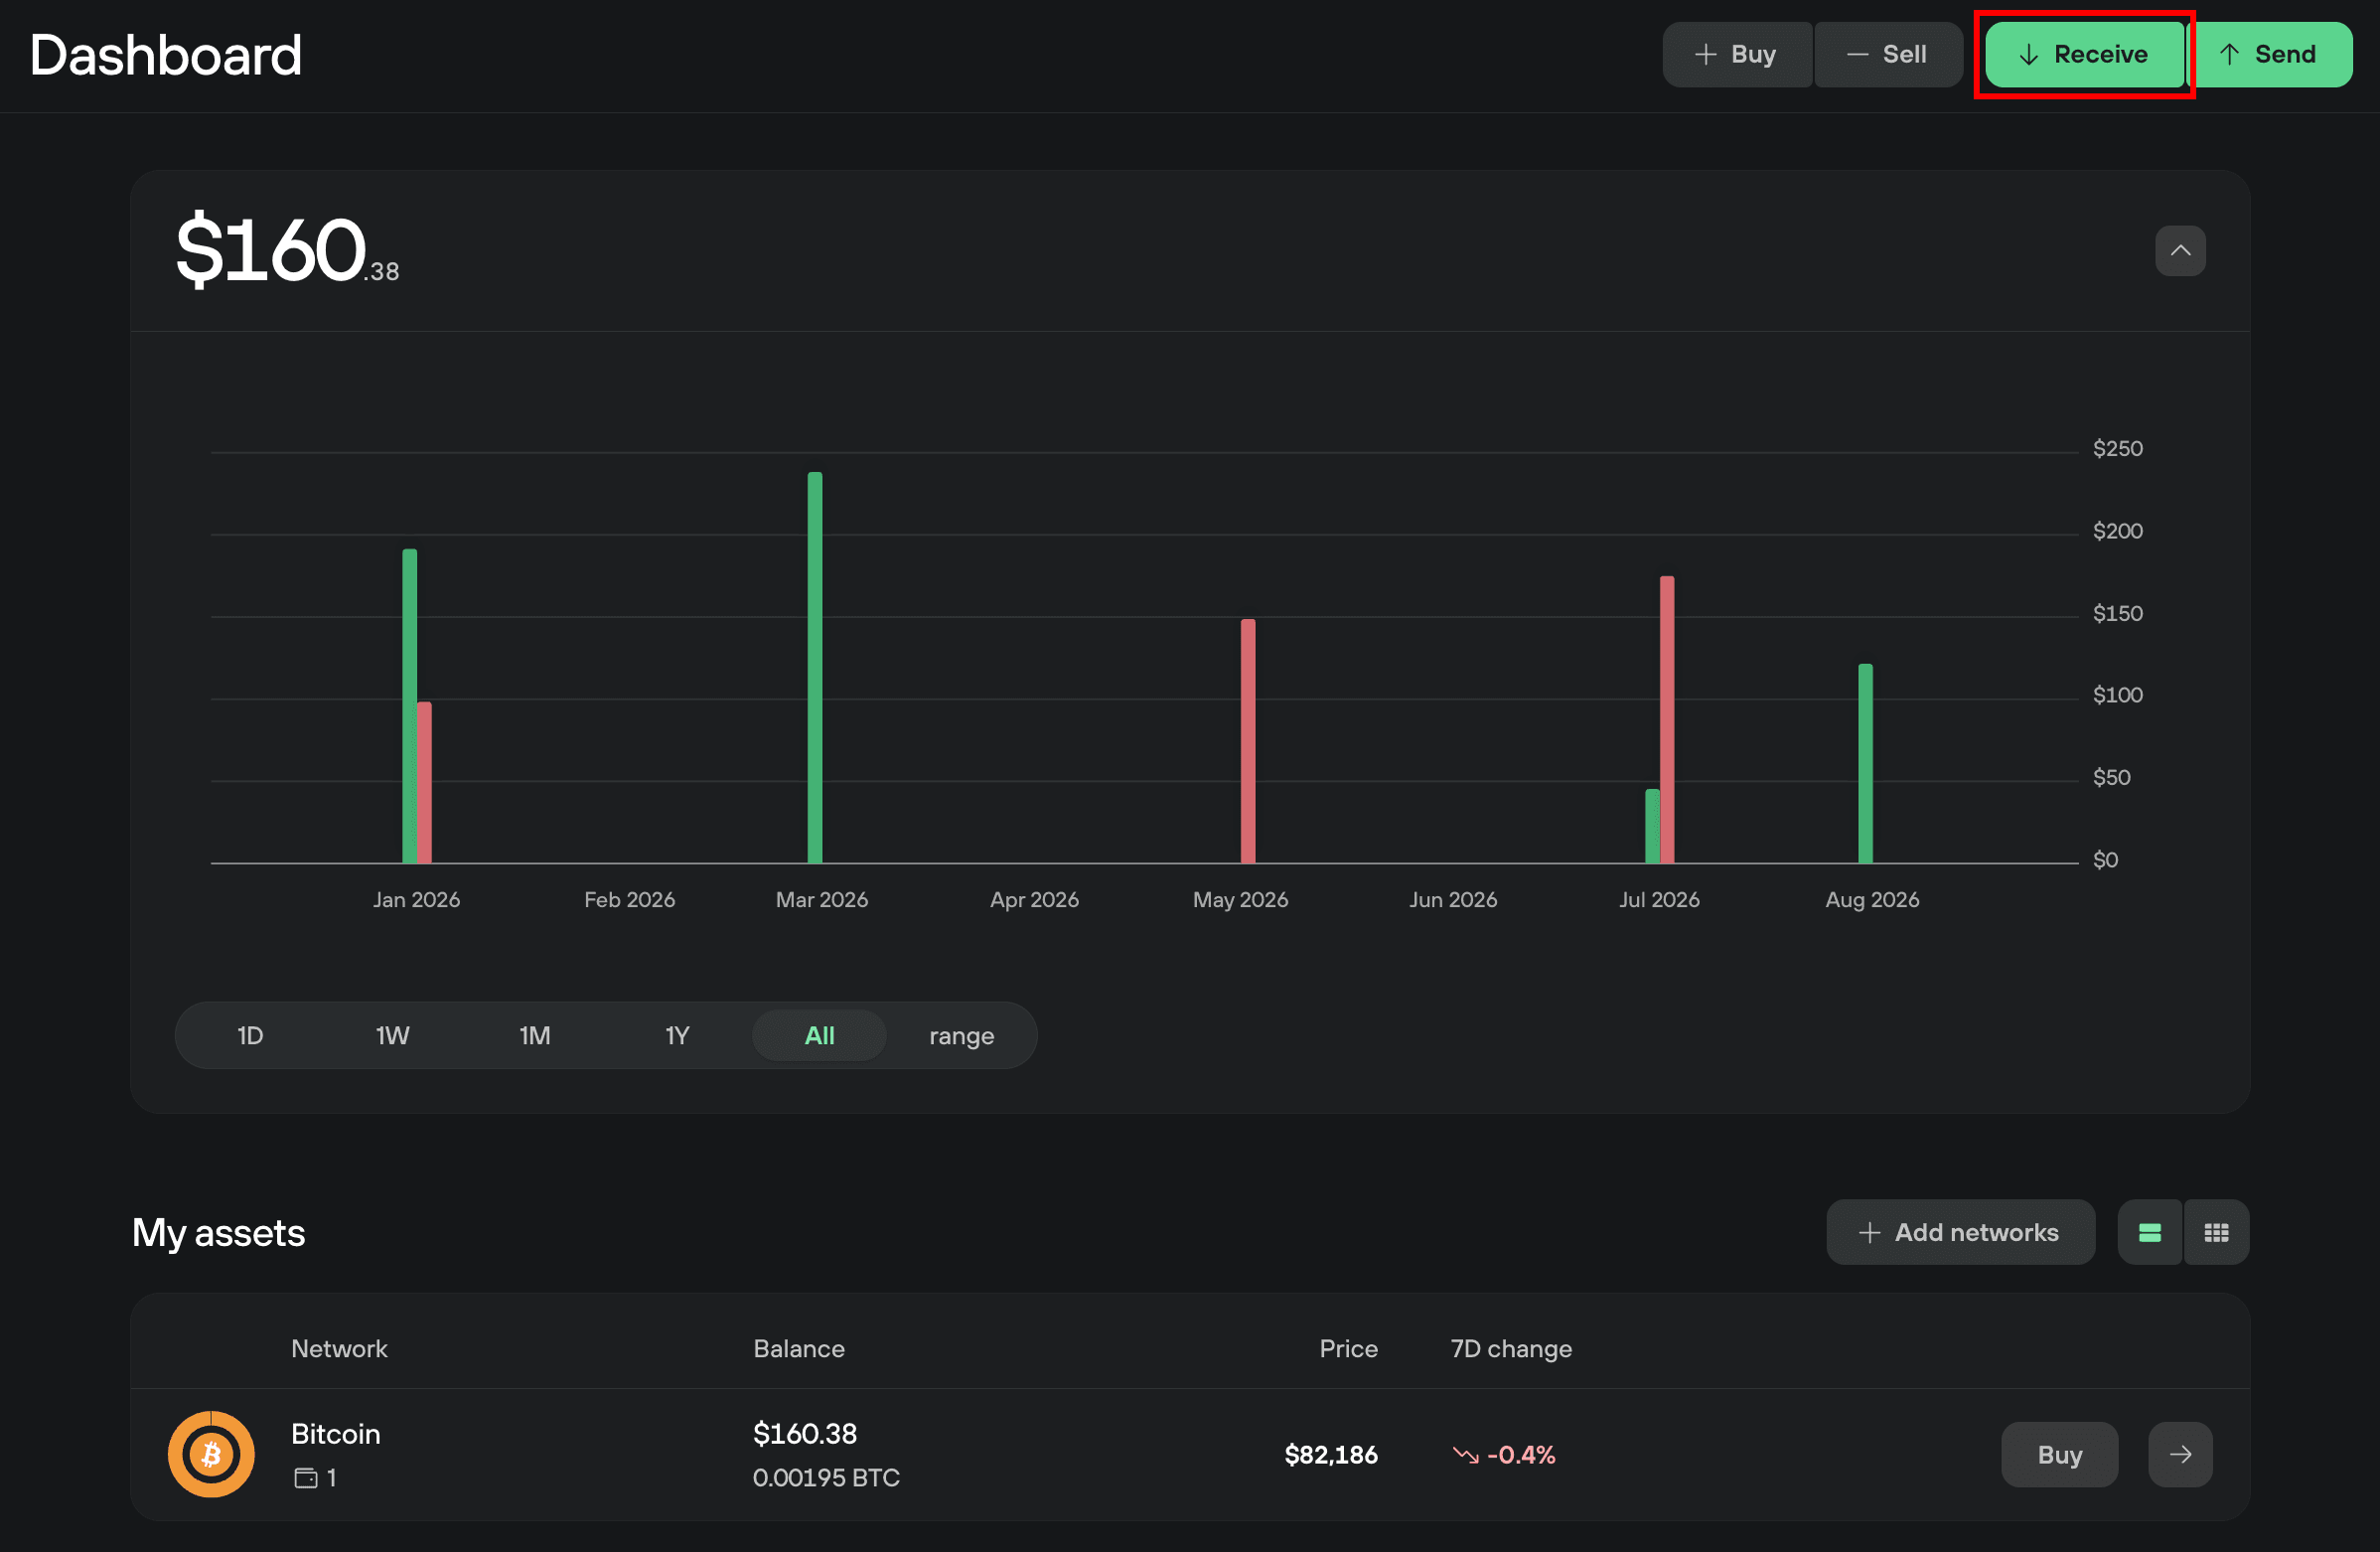Select the 1W time range
Image resolution: width=2380 pixels, height=1552 pixels.
(392, 1035)
